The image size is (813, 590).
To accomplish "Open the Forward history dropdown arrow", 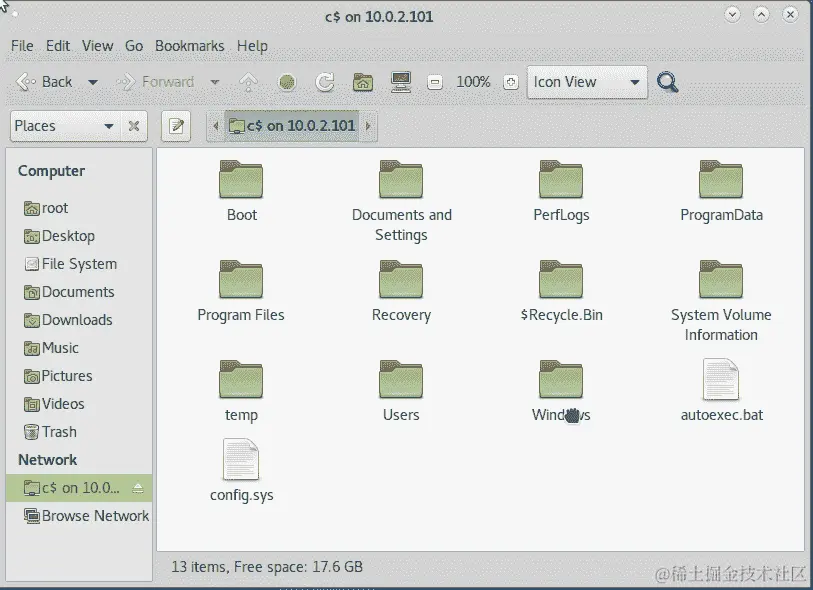I will (215, 82).
